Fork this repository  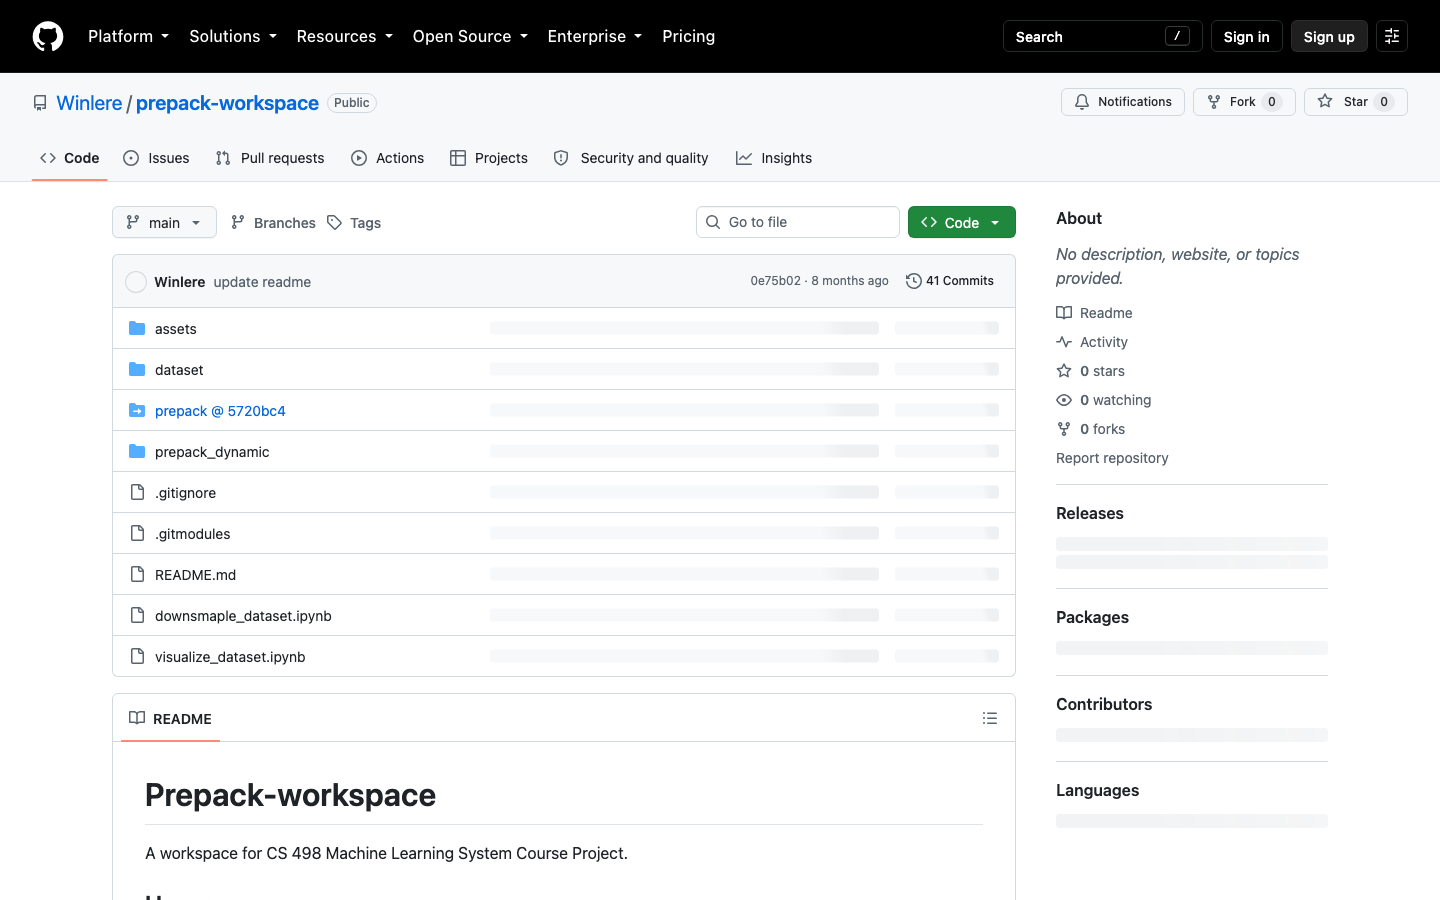point(1244,102)
